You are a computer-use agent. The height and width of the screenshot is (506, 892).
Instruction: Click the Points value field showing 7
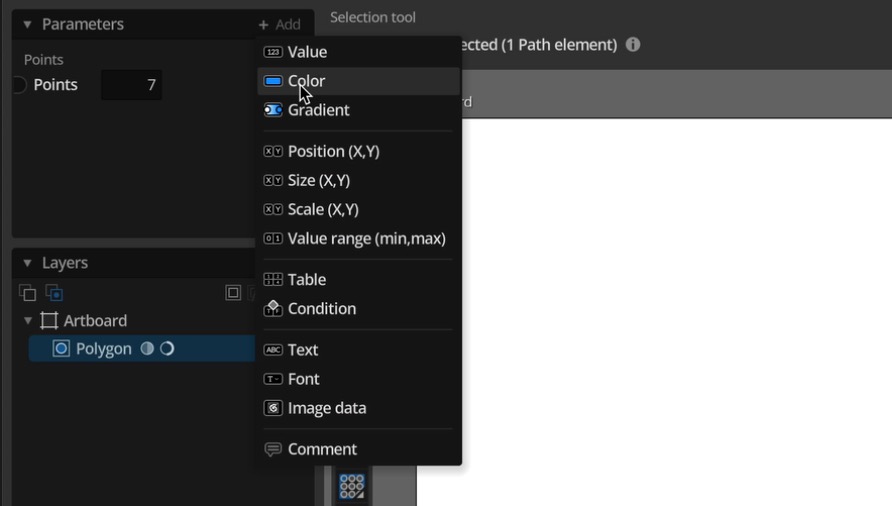pyautogui.click(x=131, y=85)
